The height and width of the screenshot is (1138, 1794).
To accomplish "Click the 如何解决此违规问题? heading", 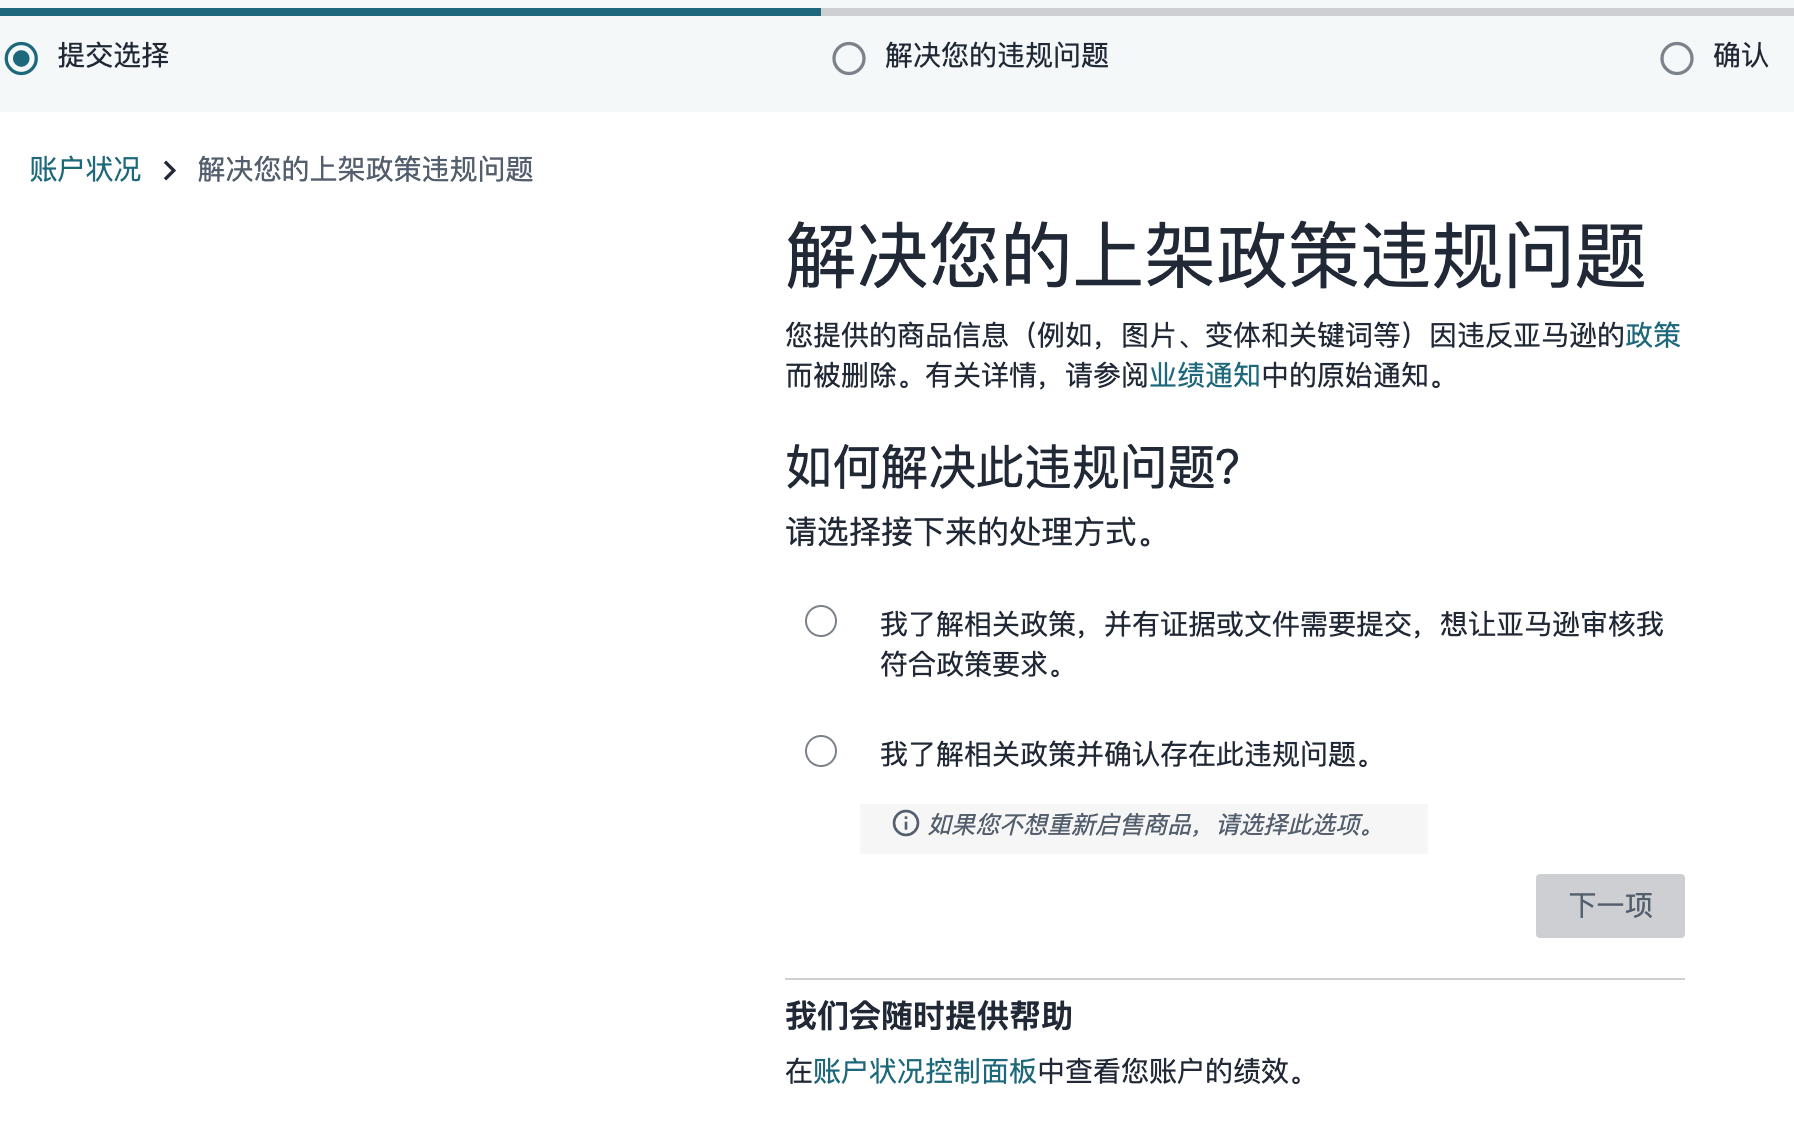I will [x=1012, y=467].
